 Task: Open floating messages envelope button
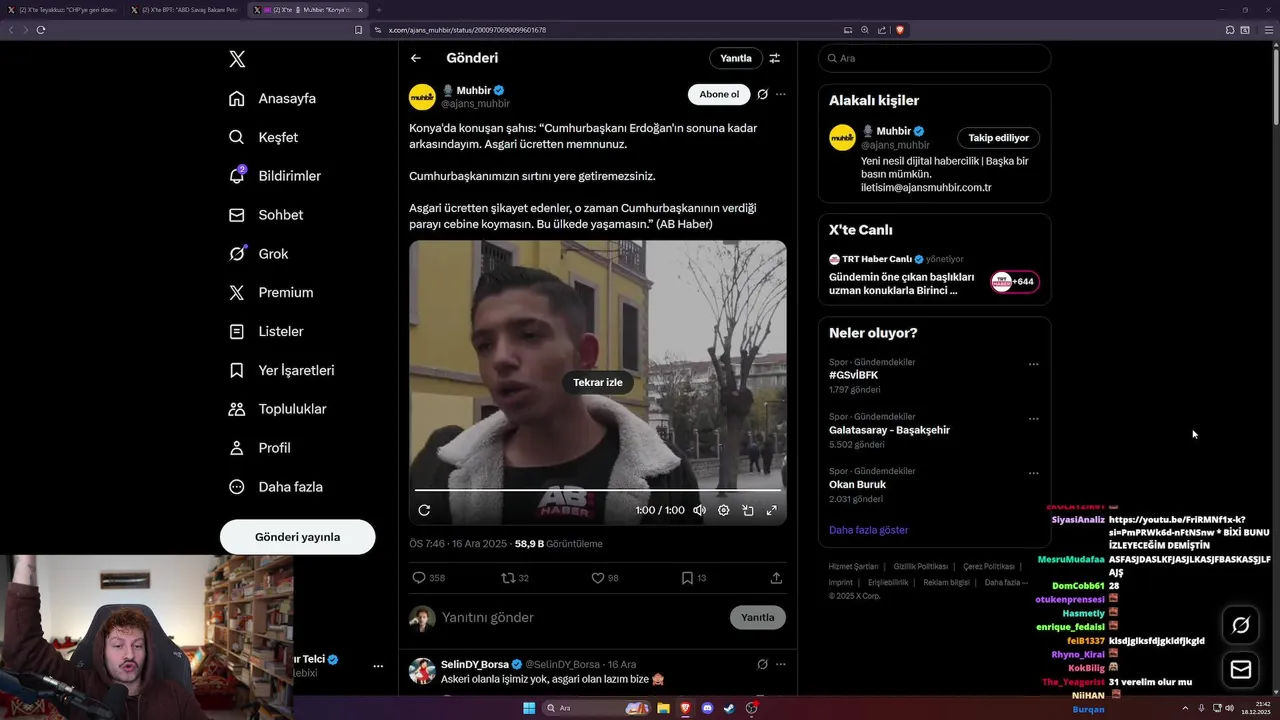click(x=1241, y=670)
